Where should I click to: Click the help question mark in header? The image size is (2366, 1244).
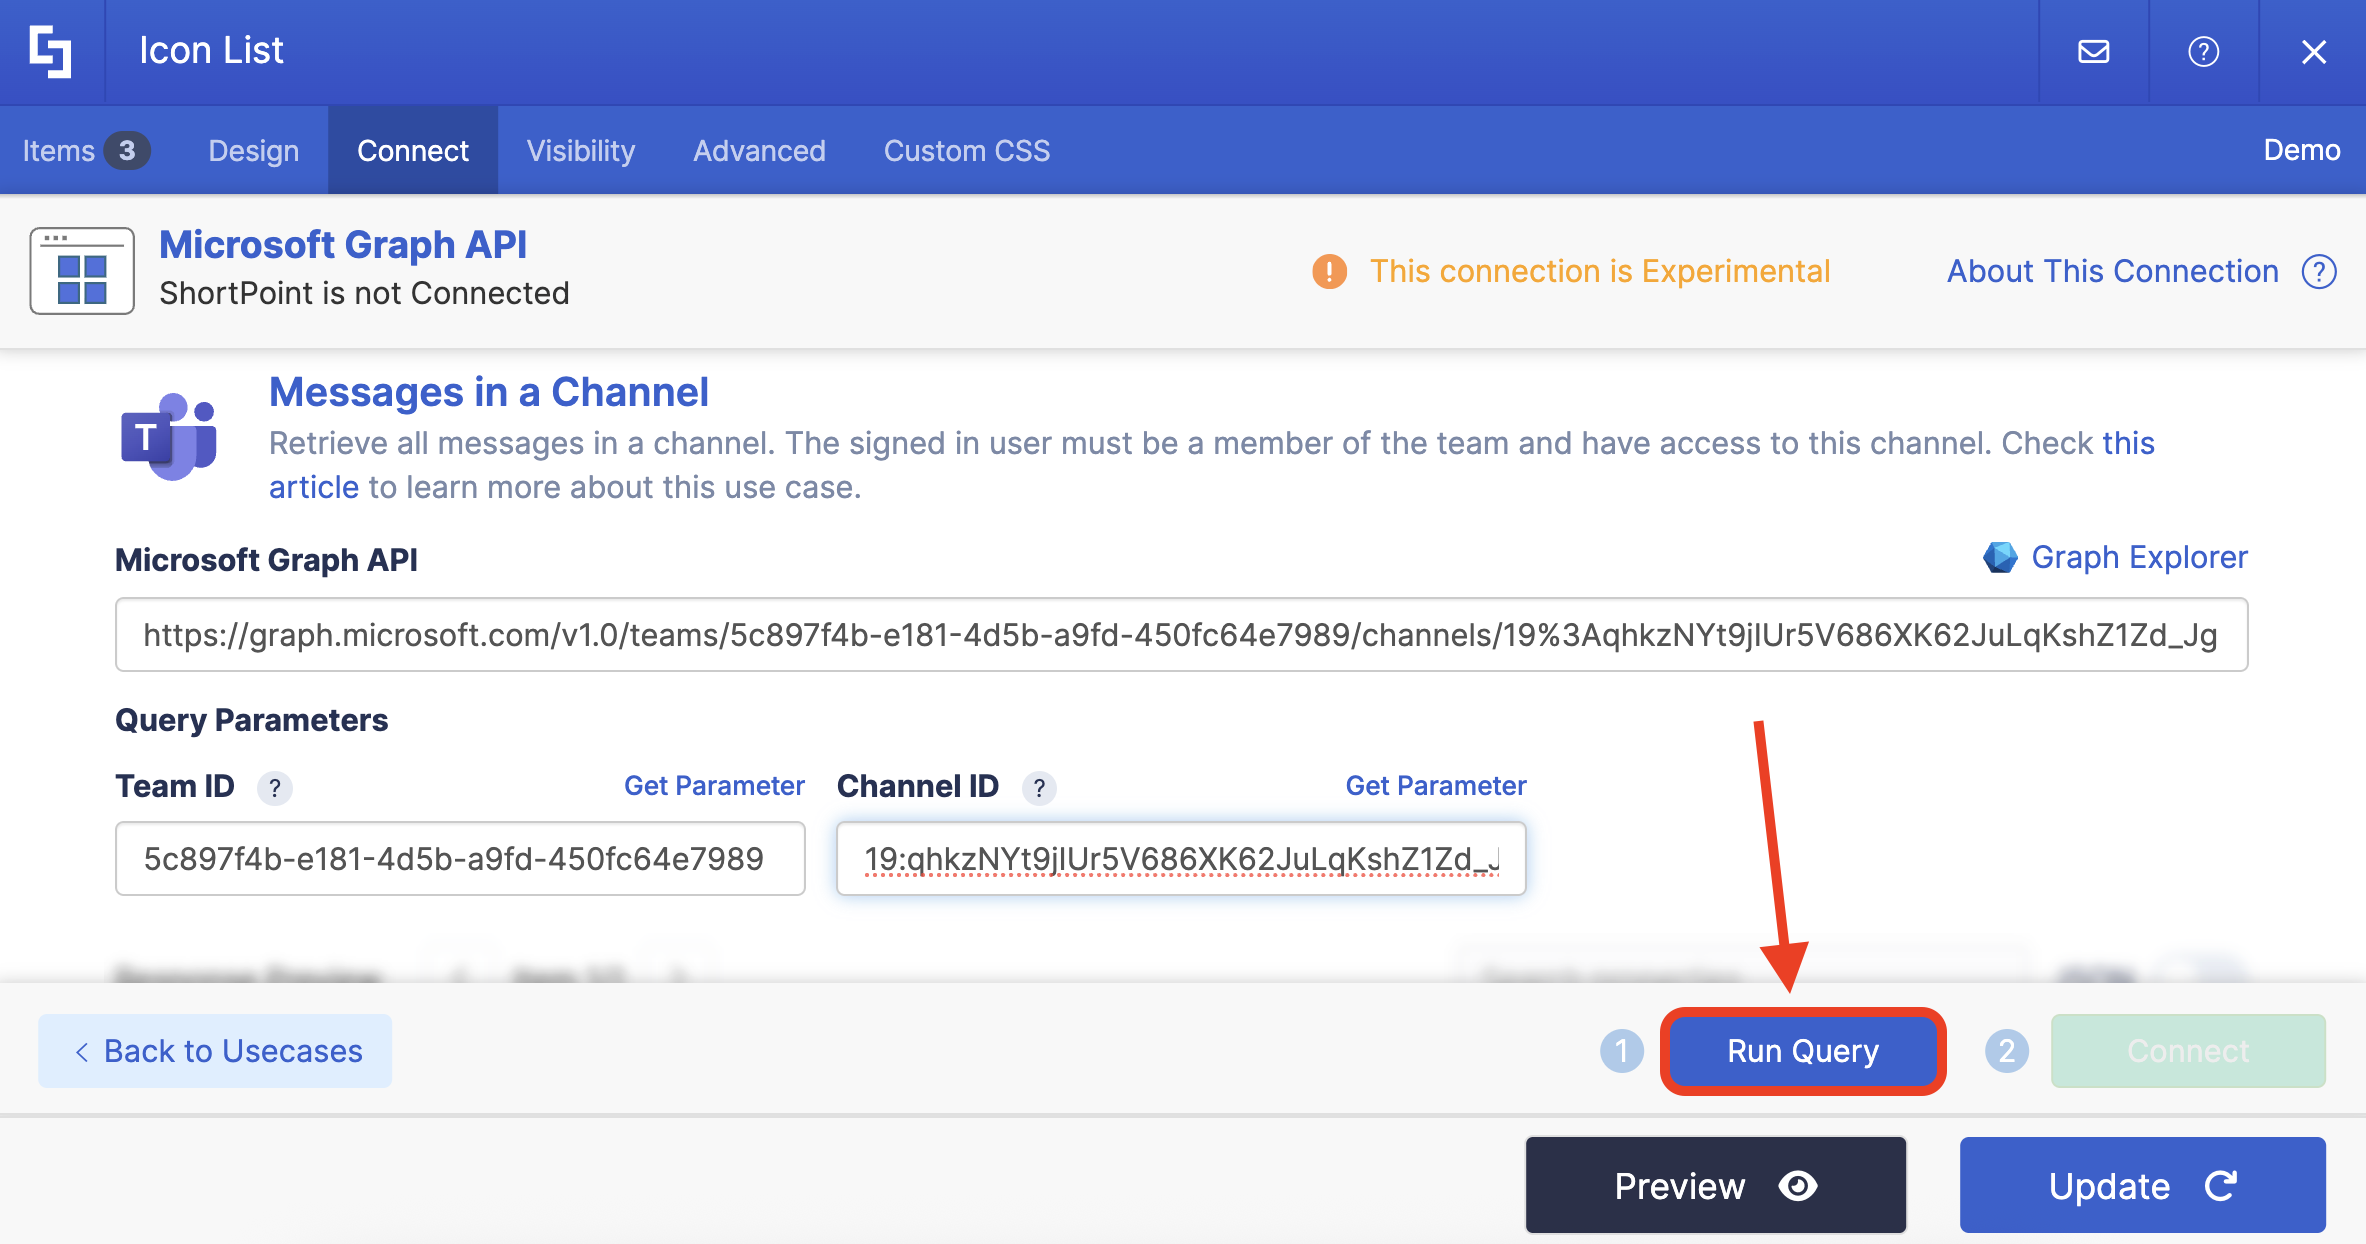tap(2203, 51)
